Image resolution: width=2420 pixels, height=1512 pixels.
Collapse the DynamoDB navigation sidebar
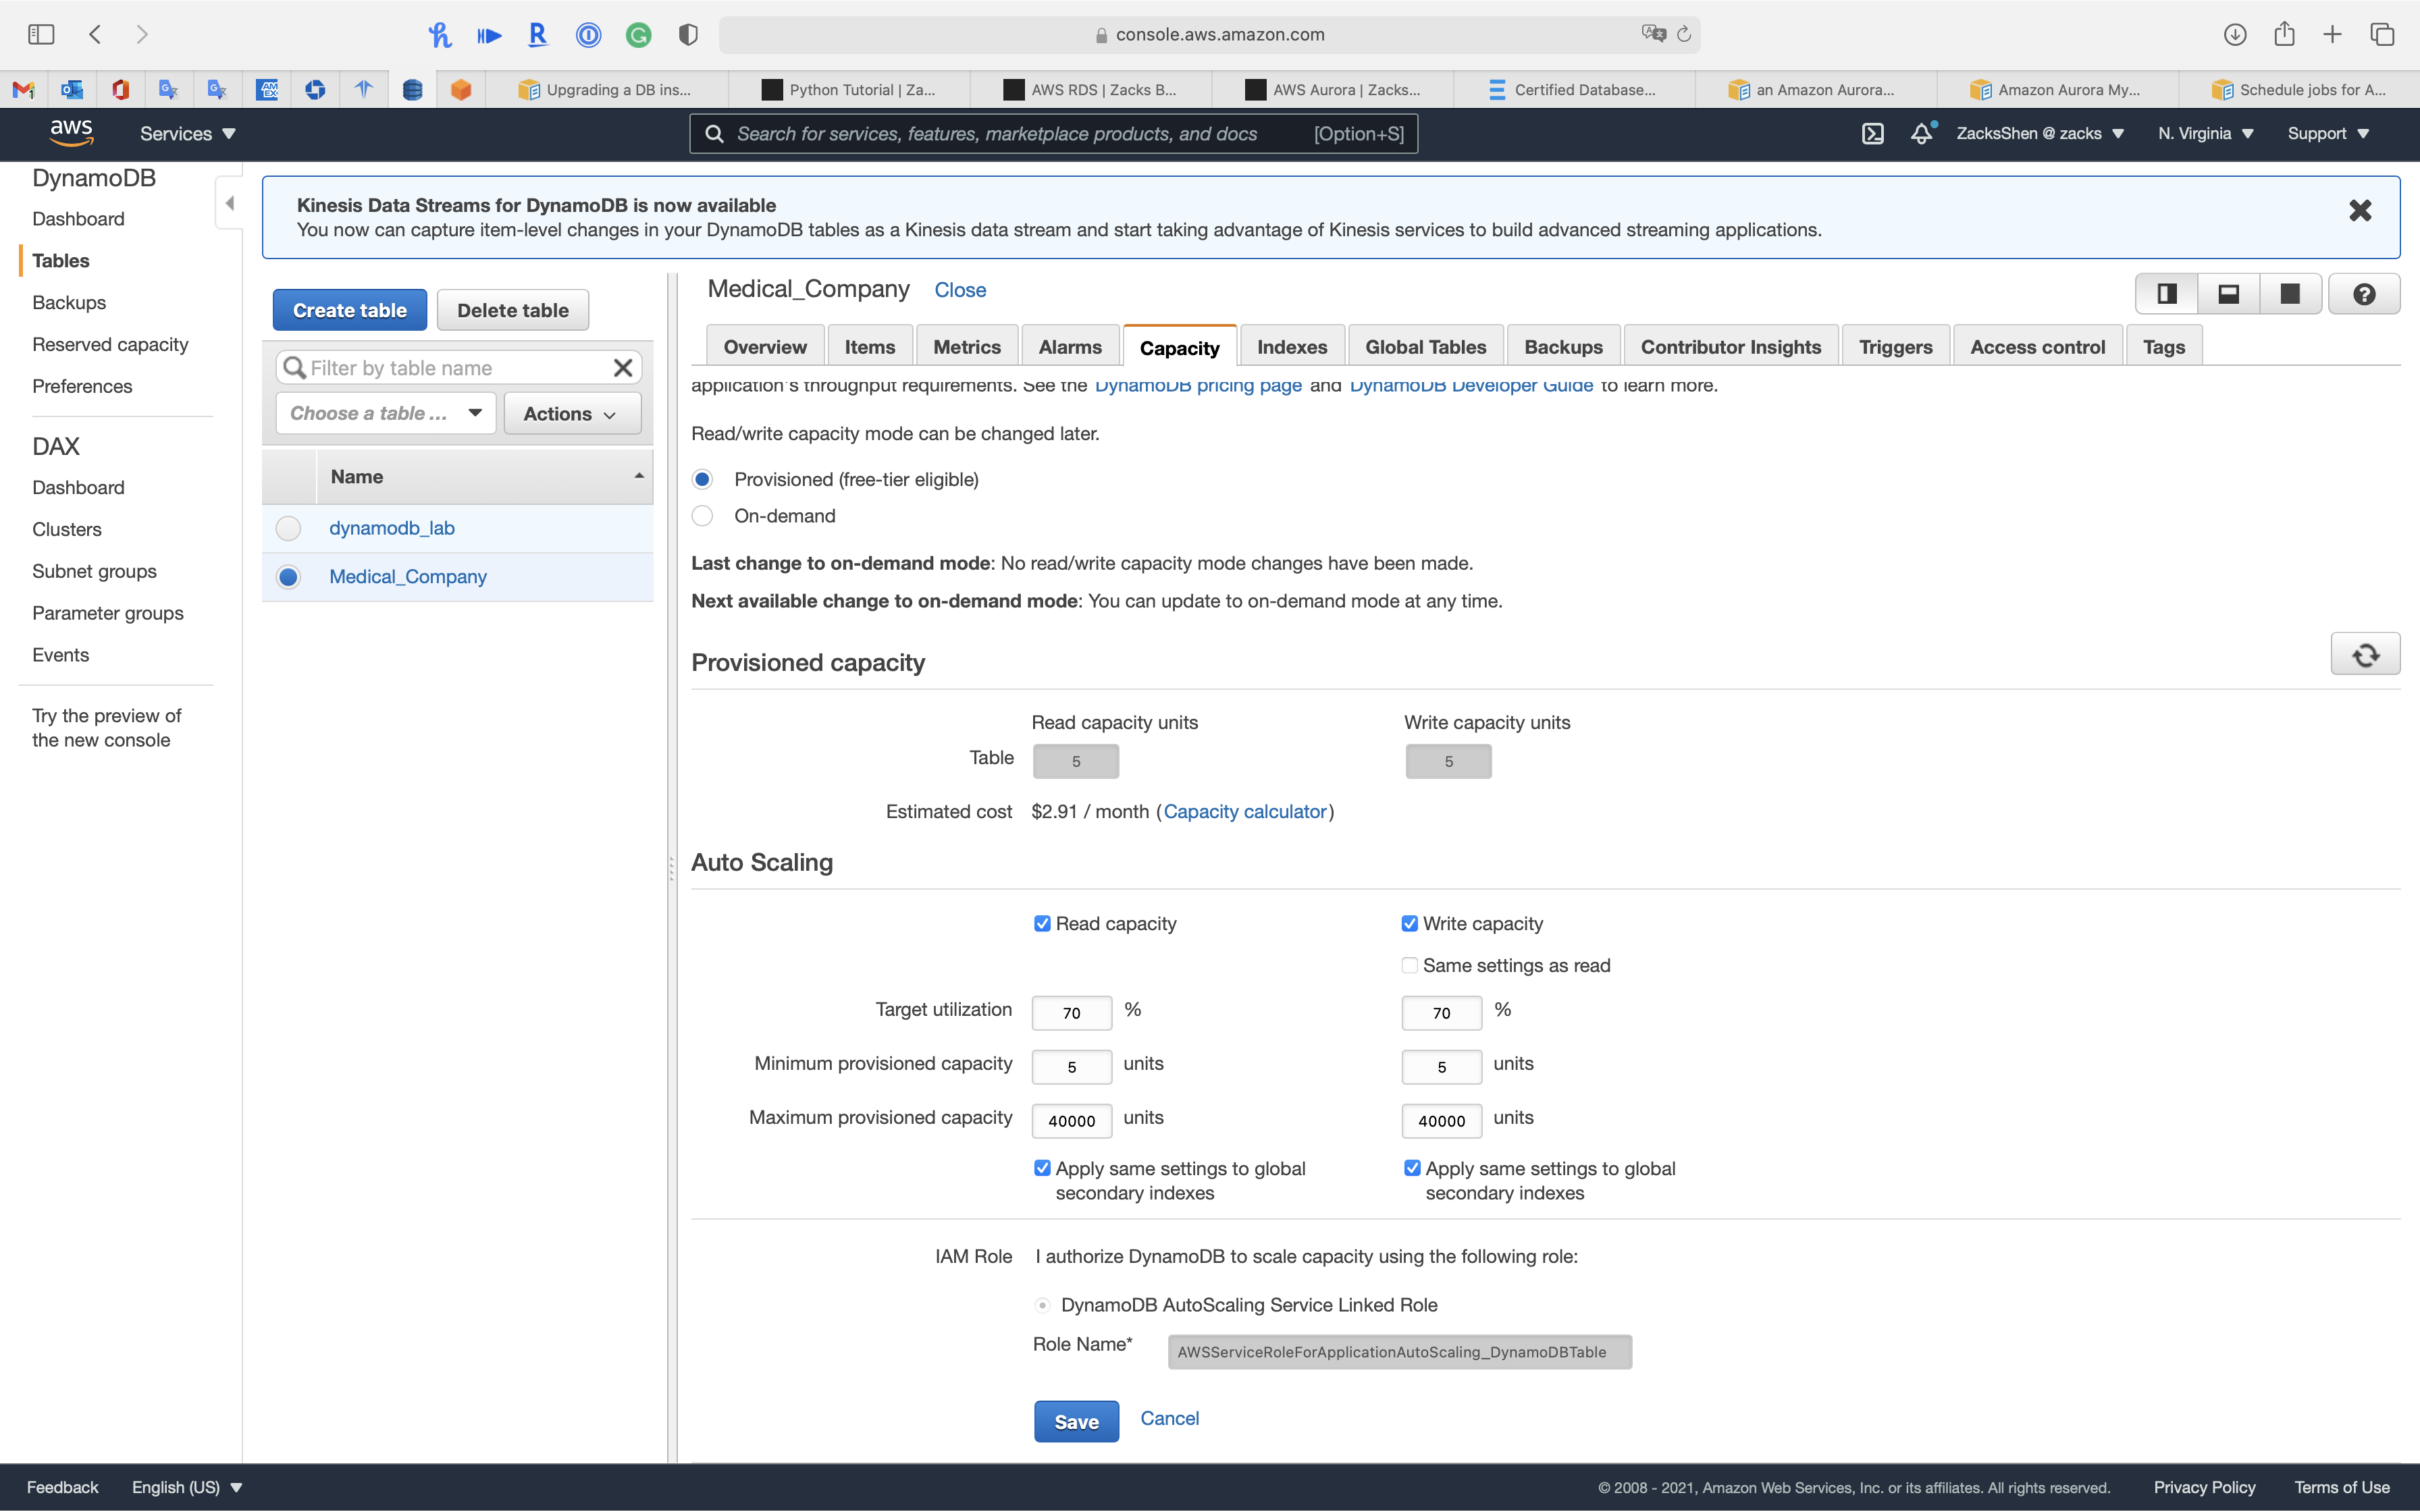pos(230,204)
